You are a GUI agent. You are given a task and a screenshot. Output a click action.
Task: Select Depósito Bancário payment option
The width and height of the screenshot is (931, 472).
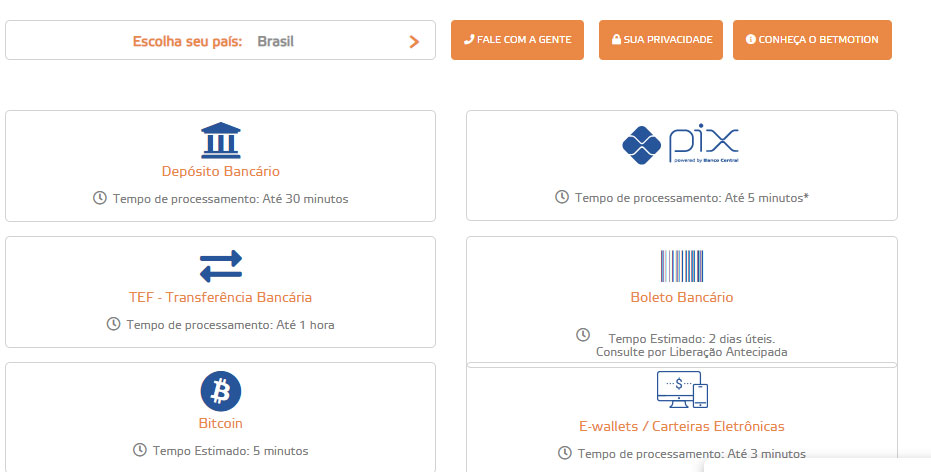click(220, 171)
